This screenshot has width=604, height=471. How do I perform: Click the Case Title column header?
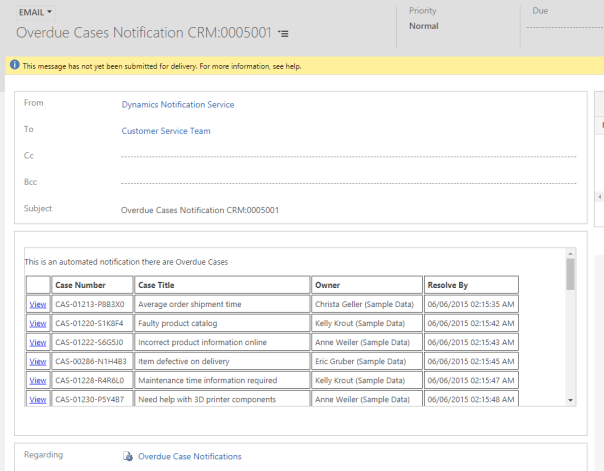point(222,285)
